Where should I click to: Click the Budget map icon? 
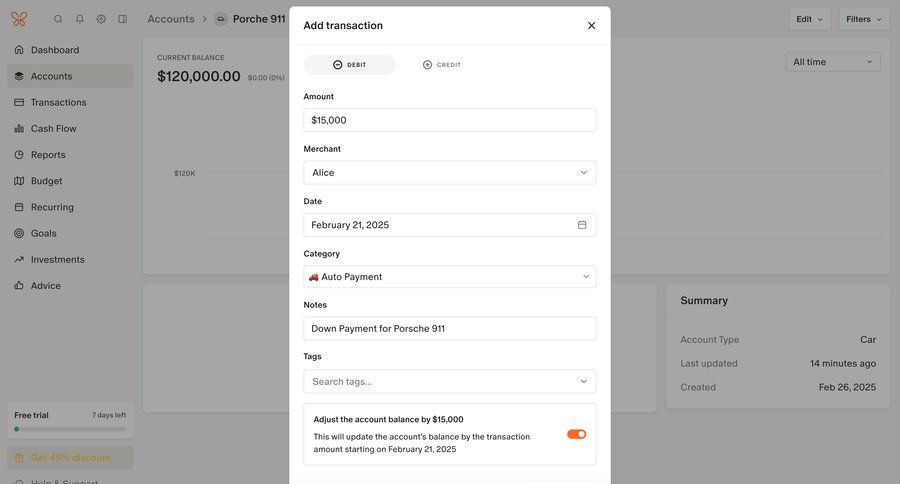coord(19,181)
